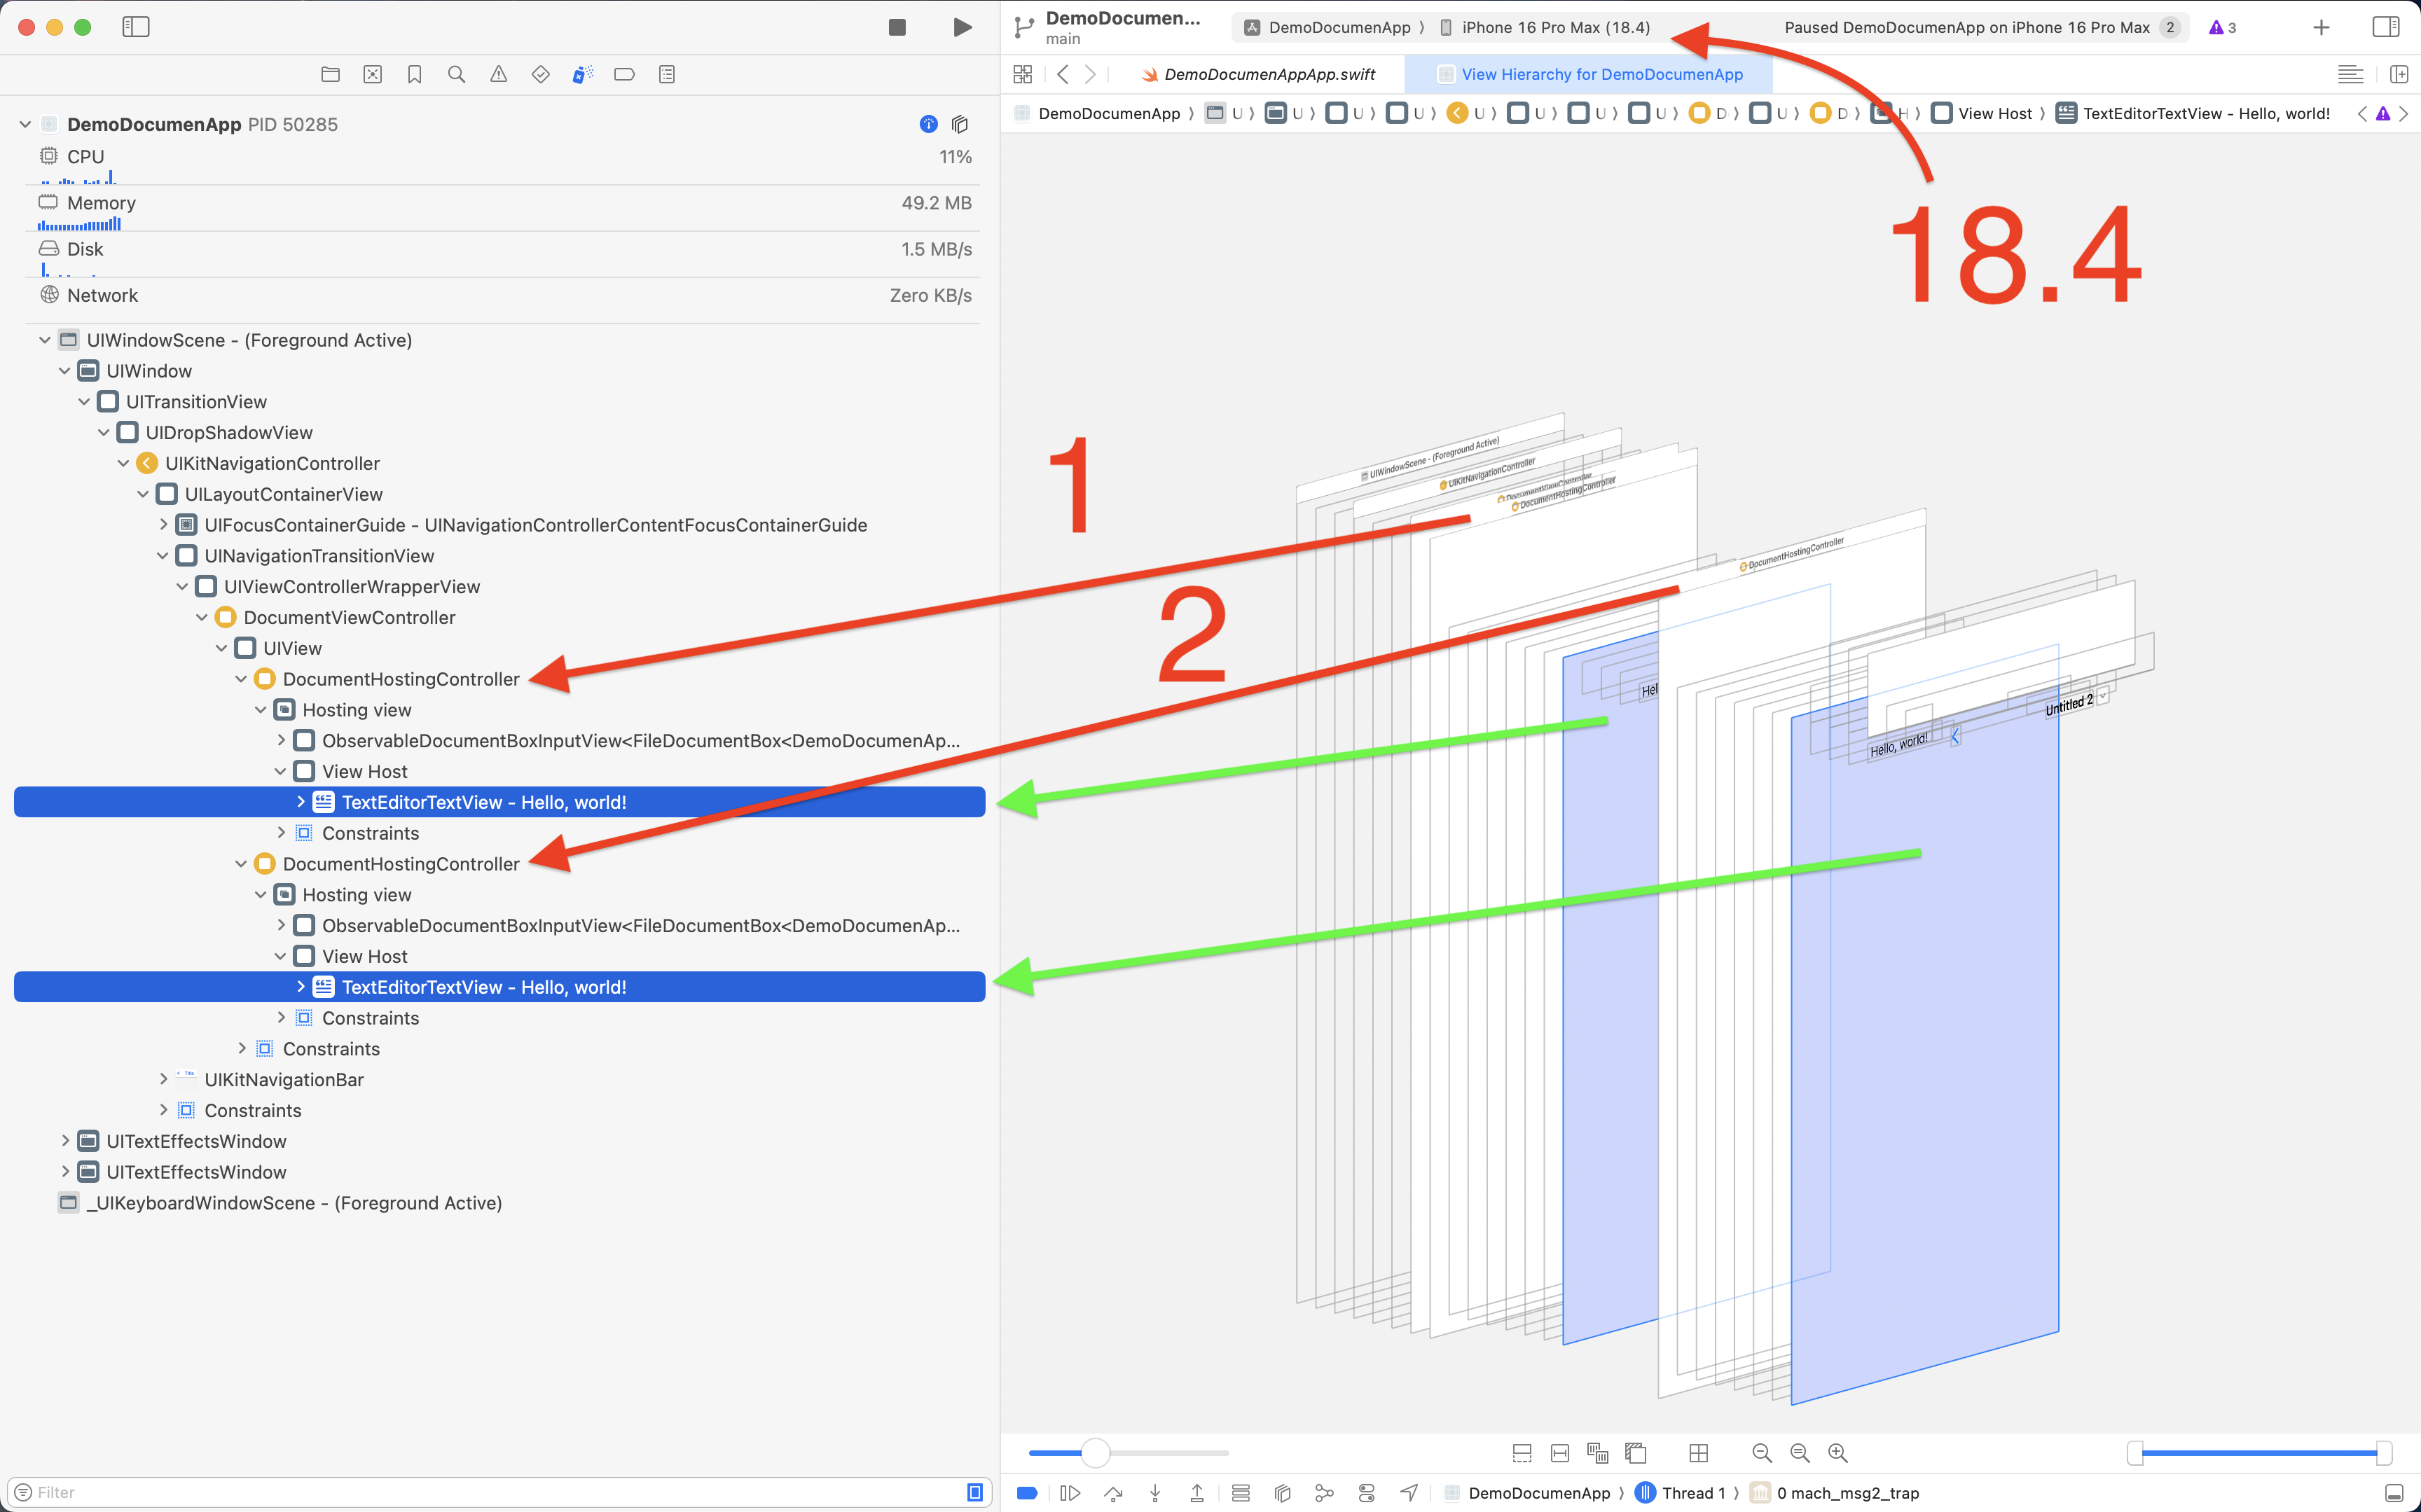The image size is (2421, 1512).
Task: Toggle showing constraints in the canvas
Action: pyautogui.click(x=1559, y=1452)
